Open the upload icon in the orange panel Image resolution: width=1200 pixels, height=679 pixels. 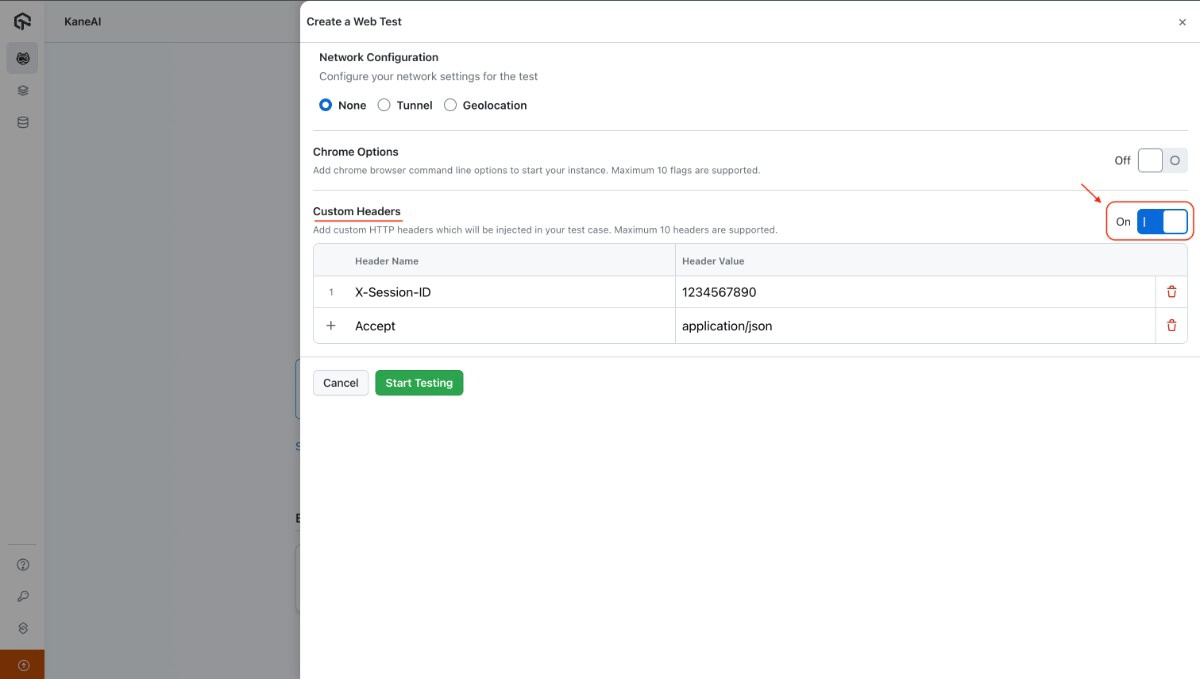pyautogui.click(x=22, y=663)
